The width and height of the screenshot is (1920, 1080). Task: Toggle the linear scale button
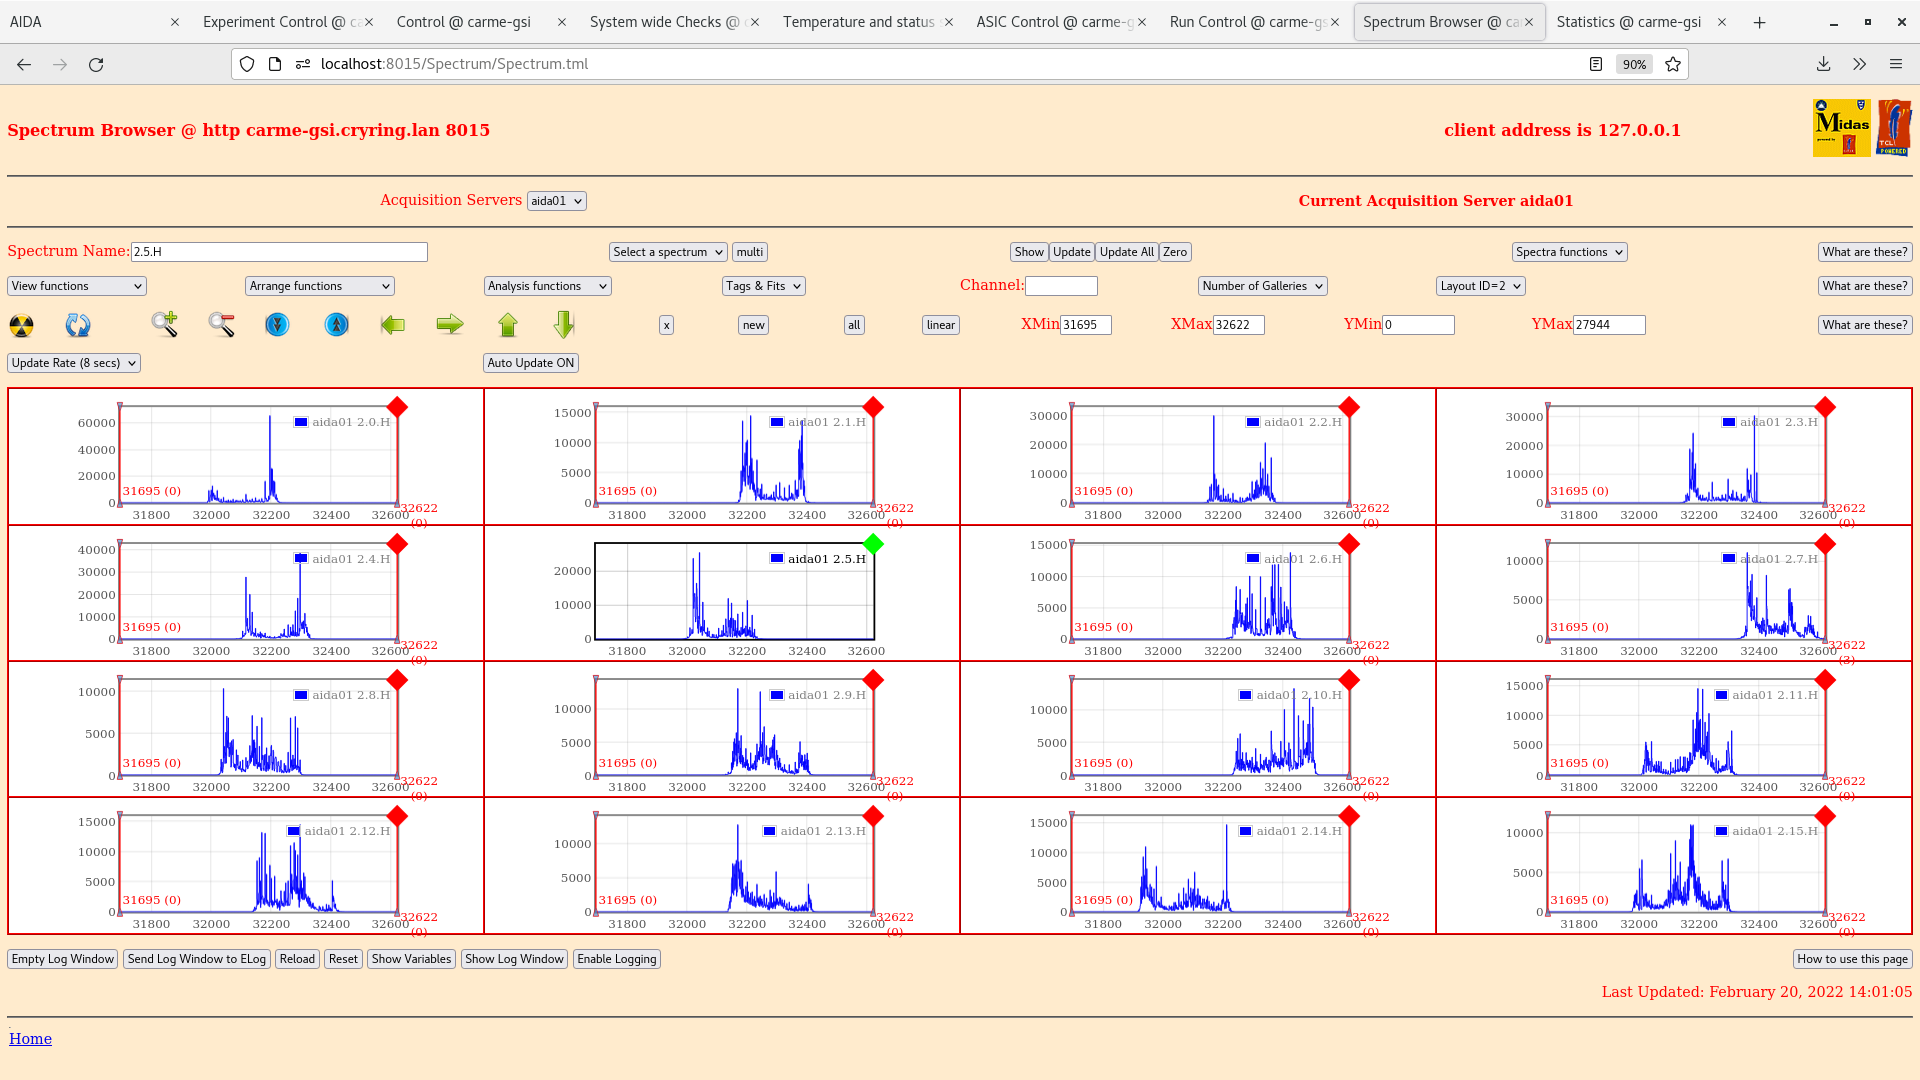tap(940, 325)
